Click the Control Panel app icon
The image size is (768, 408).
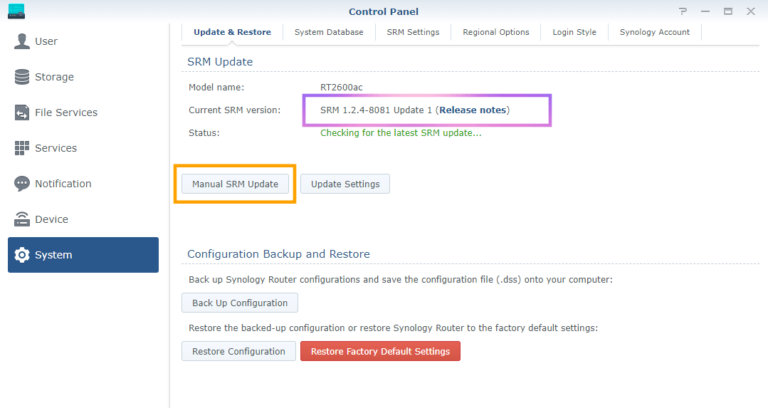click(x=16, y=11)
